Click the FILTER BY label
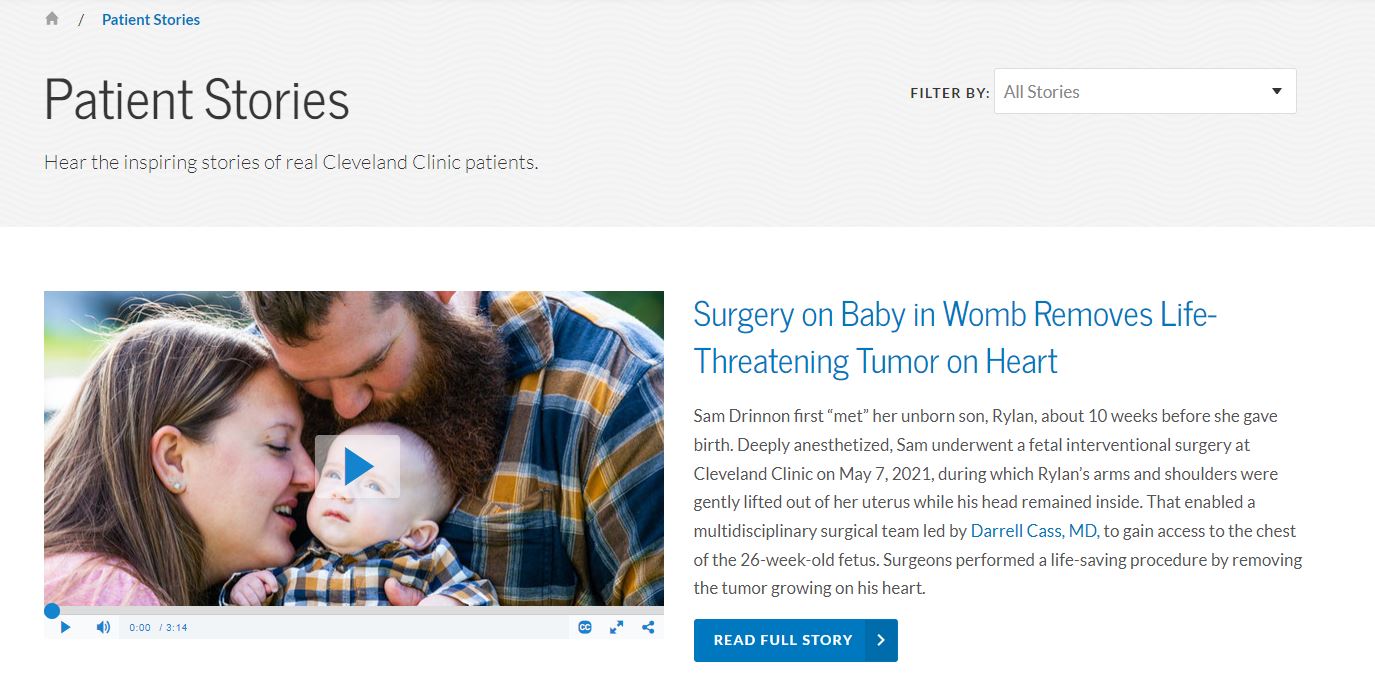 (949, 93)
